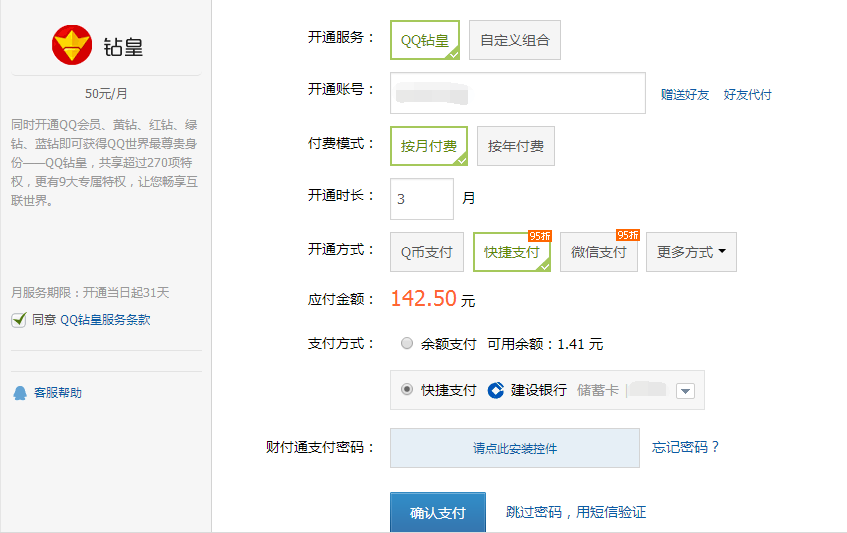Click the 建设银行 bank logo icon
The width and height of the screenshot is (847, 533).
(495, 390)
